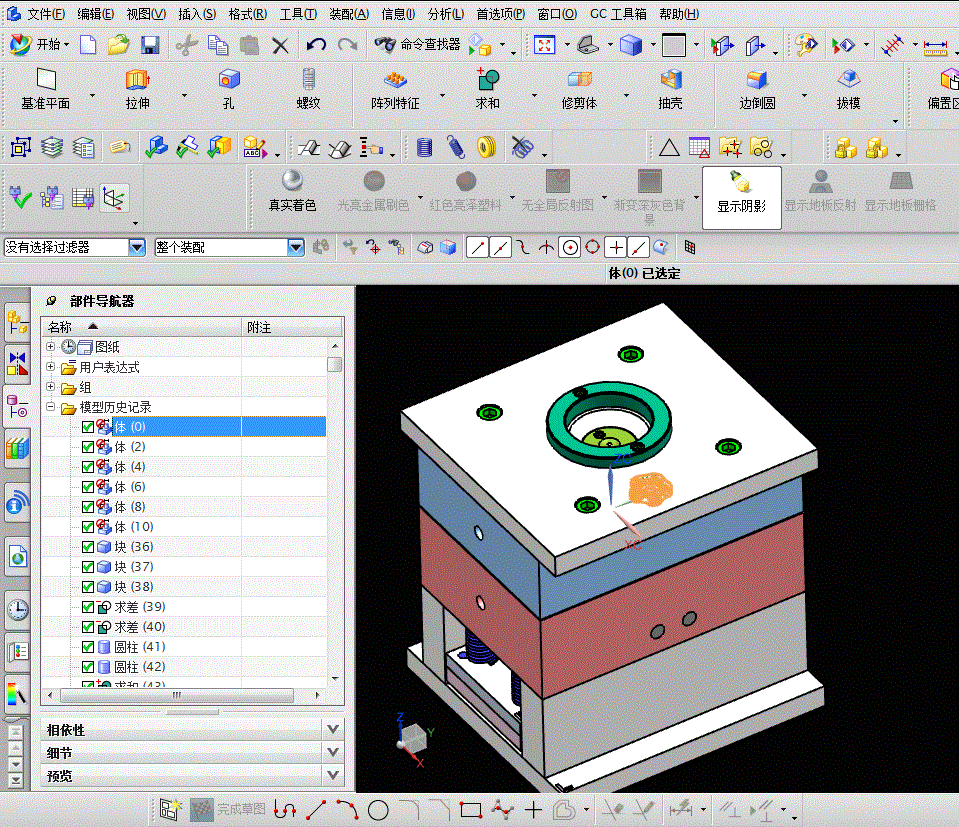959x827 pixels.
Task: Open the 编辑(E) menu
Action: coord(95,13)
